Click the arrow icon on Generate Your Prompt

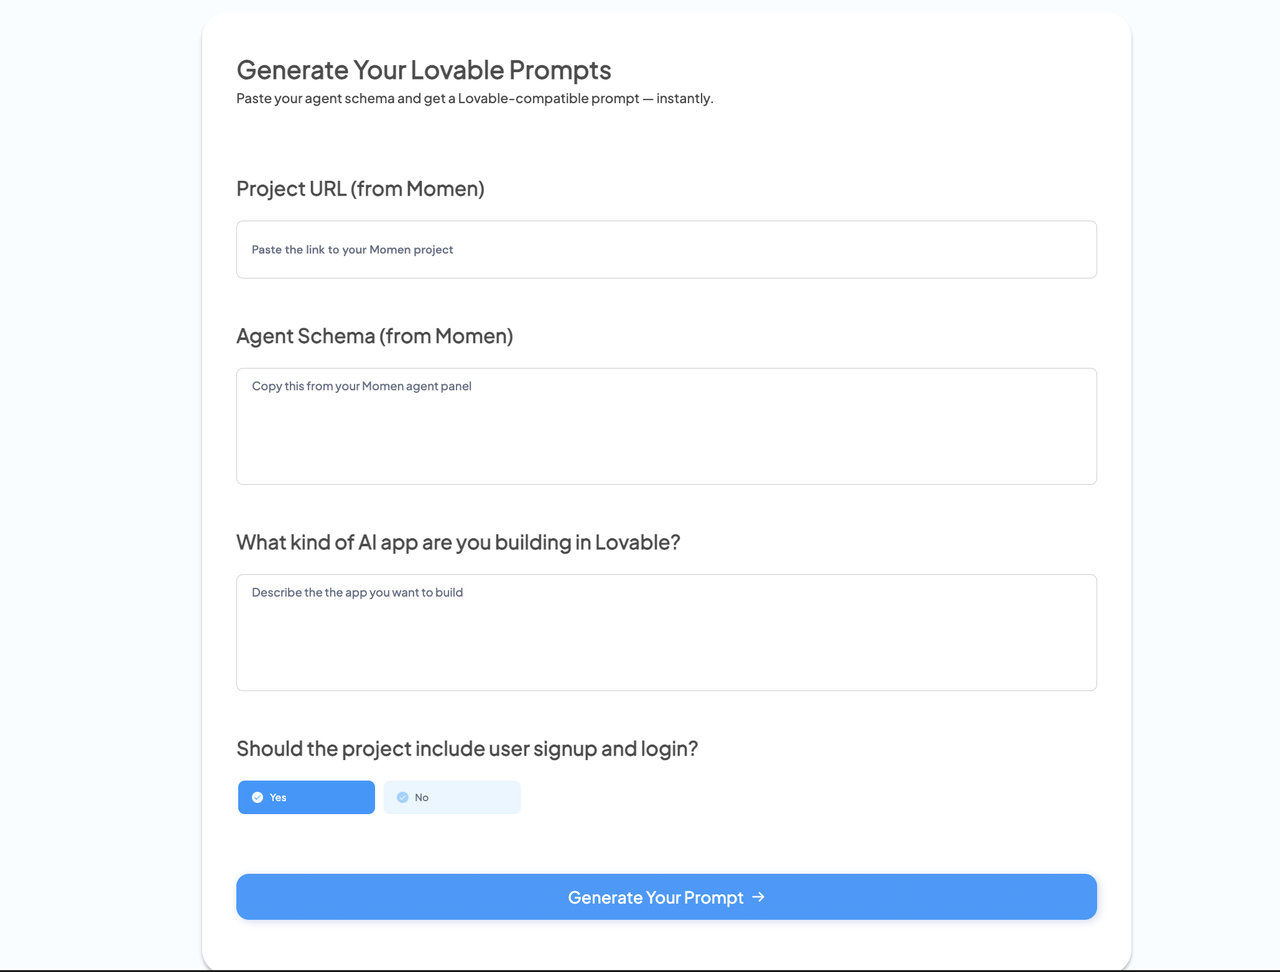coord(758,897)
